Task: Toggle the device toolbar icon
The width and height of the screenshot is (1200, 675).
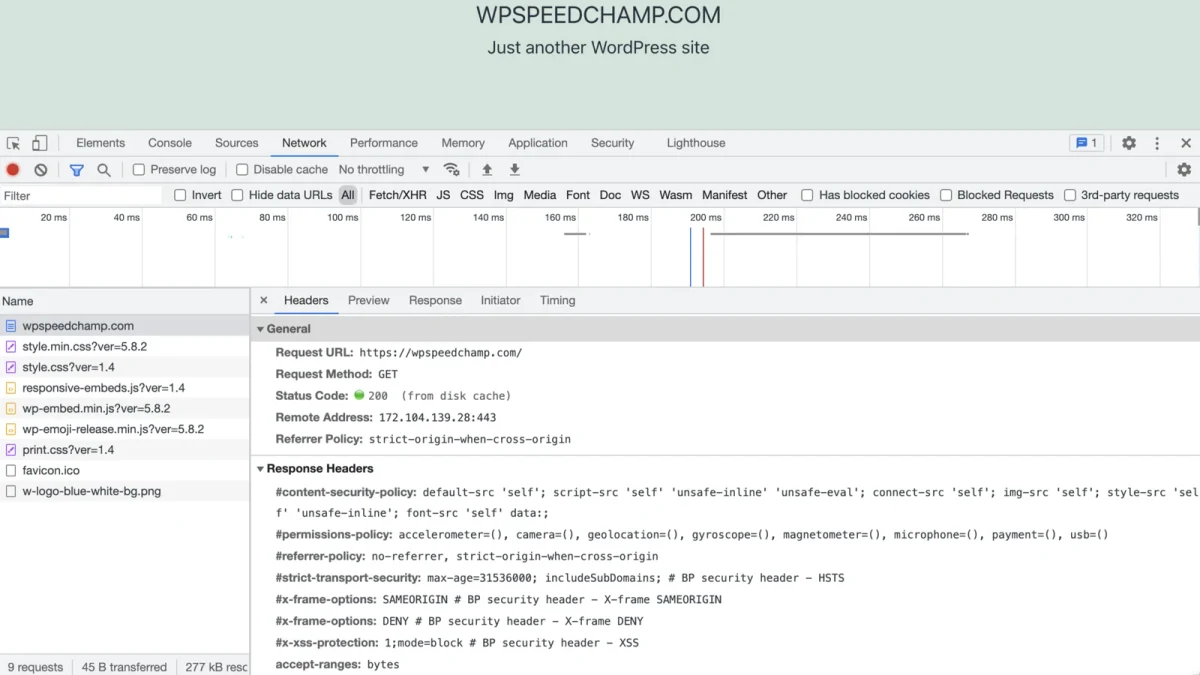Action: point(39,143)
